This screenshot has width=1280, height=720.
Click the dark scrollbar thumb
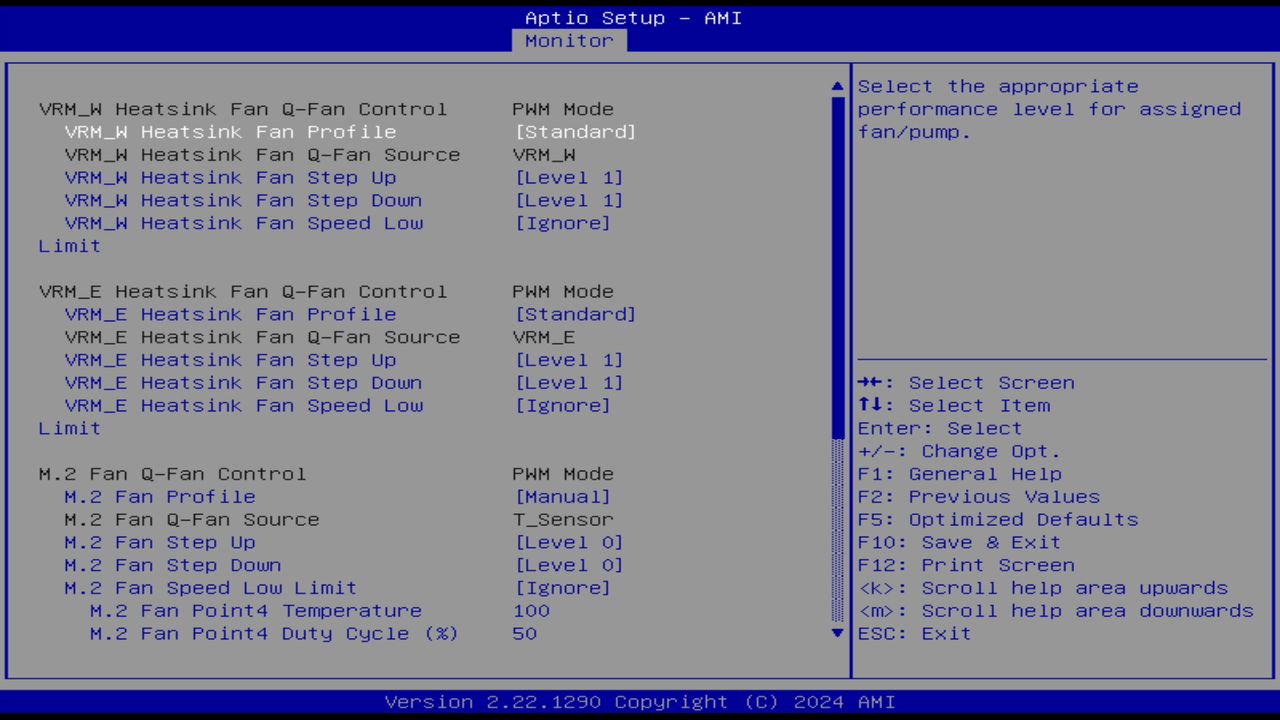838,267
